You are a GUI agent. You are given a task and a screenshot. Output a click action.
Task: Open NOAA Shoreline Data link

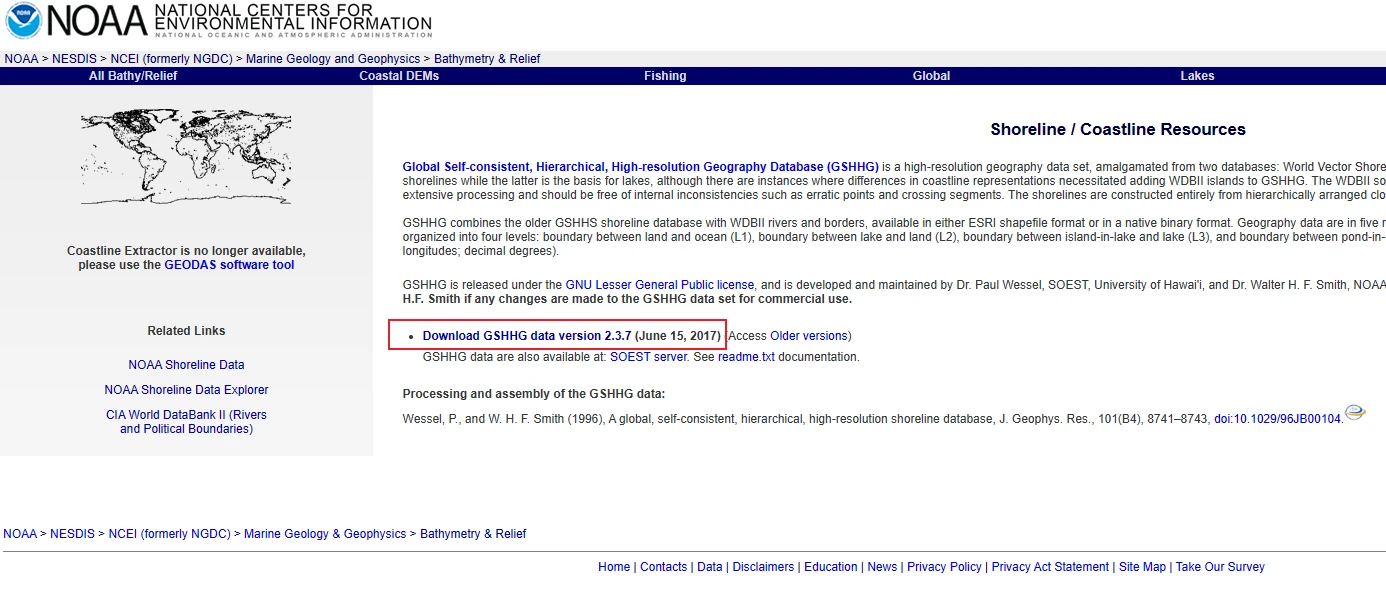186,365
